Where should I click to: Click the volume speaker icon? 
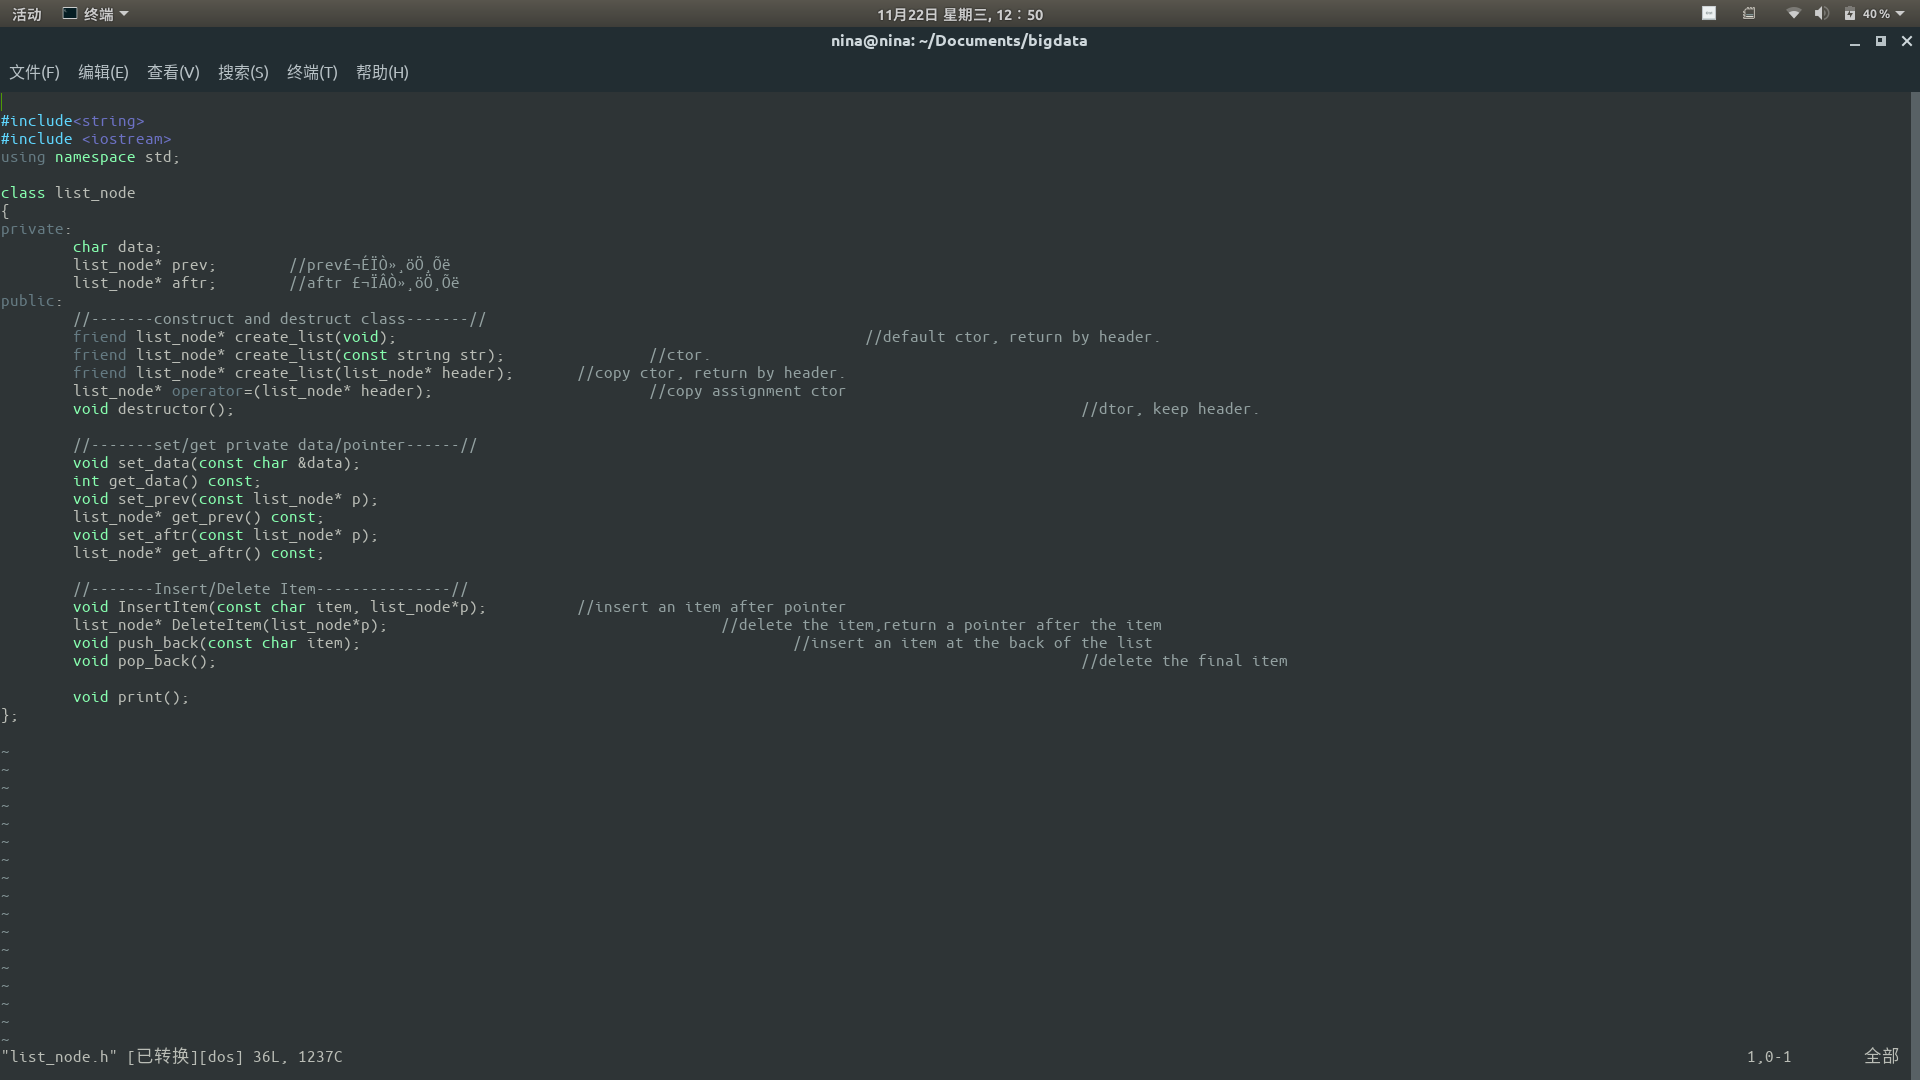coord(1821,14)
